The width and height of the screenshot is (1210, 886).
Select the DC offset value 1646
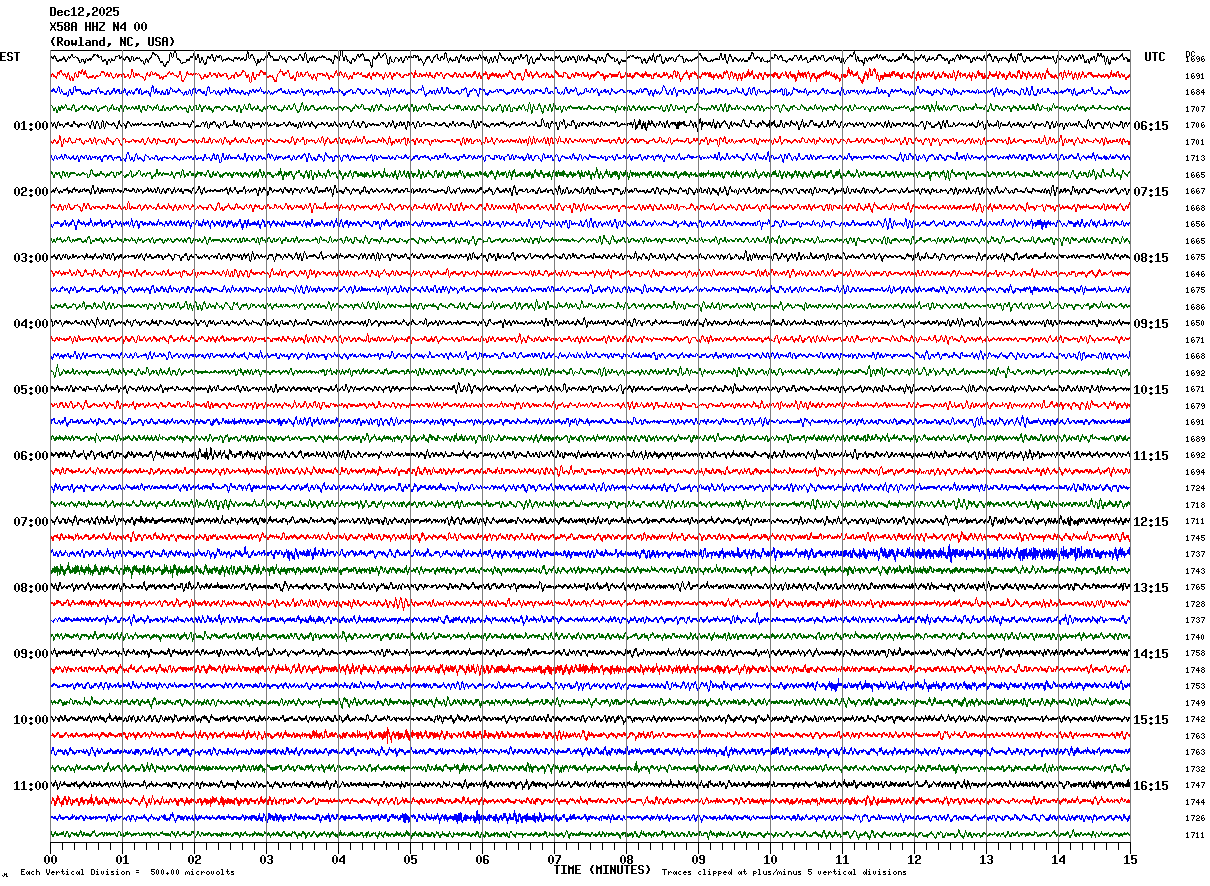[1195, 274]
